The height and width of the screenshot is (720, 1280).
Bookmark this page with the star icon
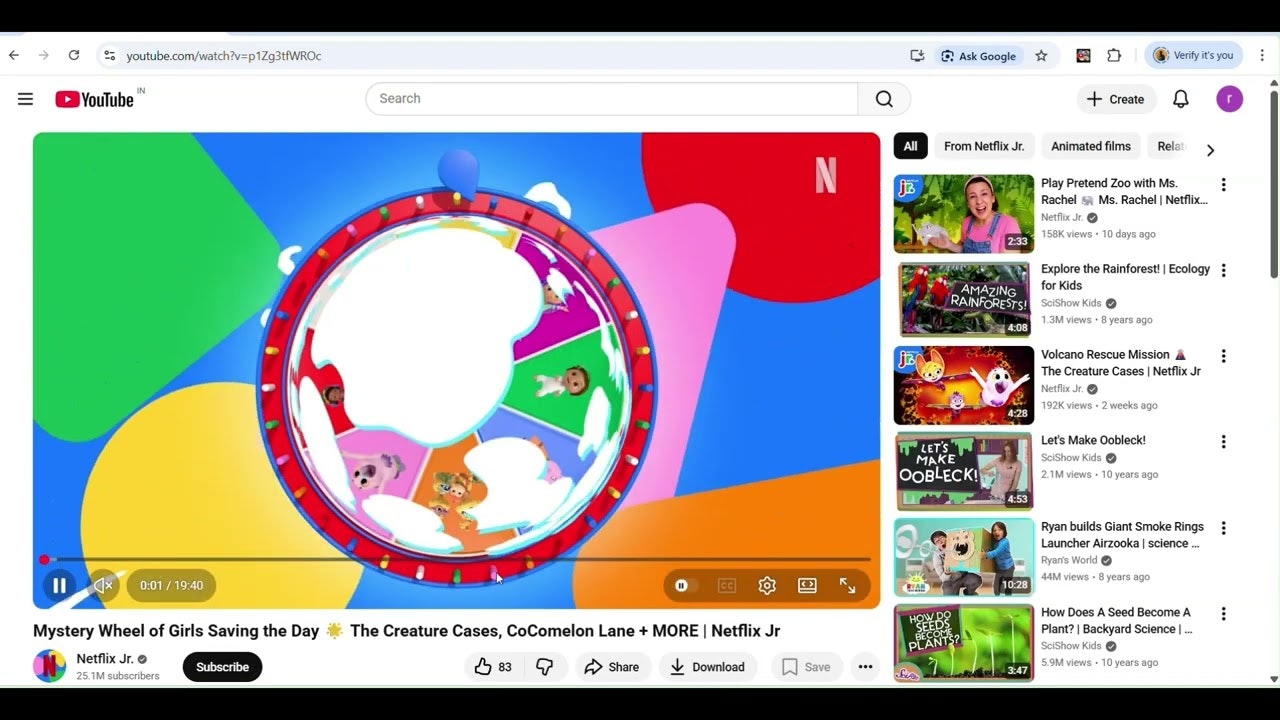pyautogui.click(x=1041, y=56)
